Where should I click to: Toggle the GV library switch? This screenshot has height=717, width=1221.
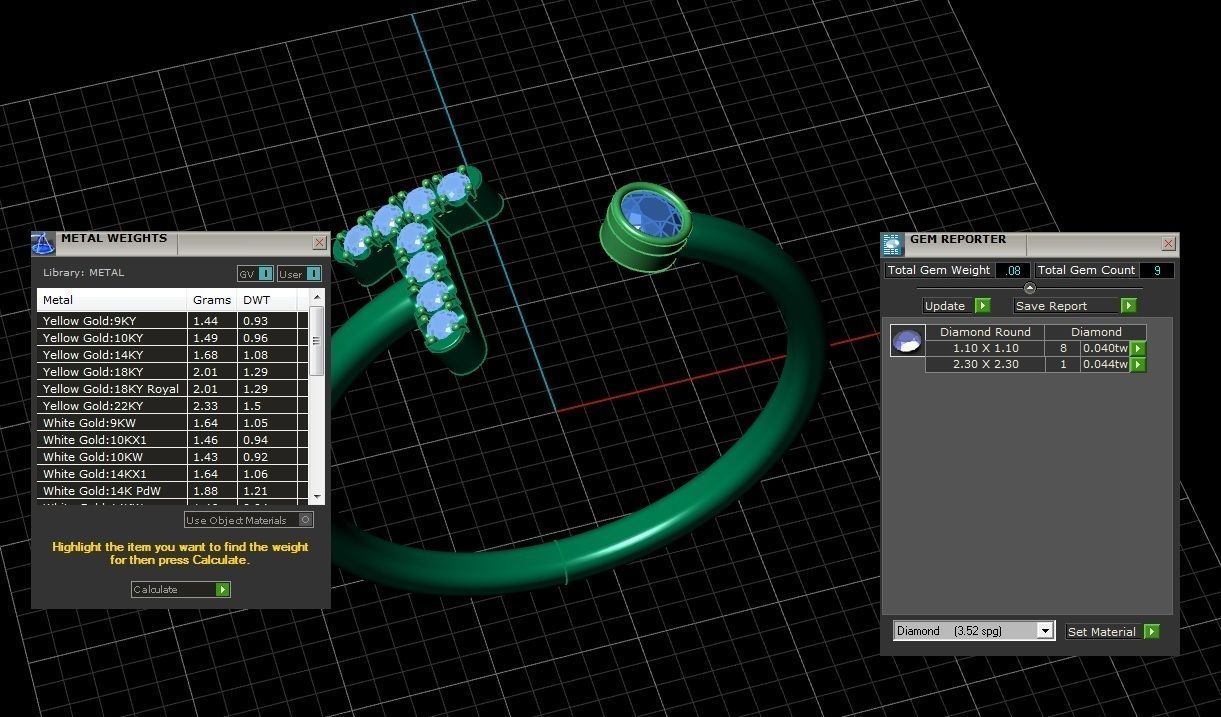click(255, 274)
